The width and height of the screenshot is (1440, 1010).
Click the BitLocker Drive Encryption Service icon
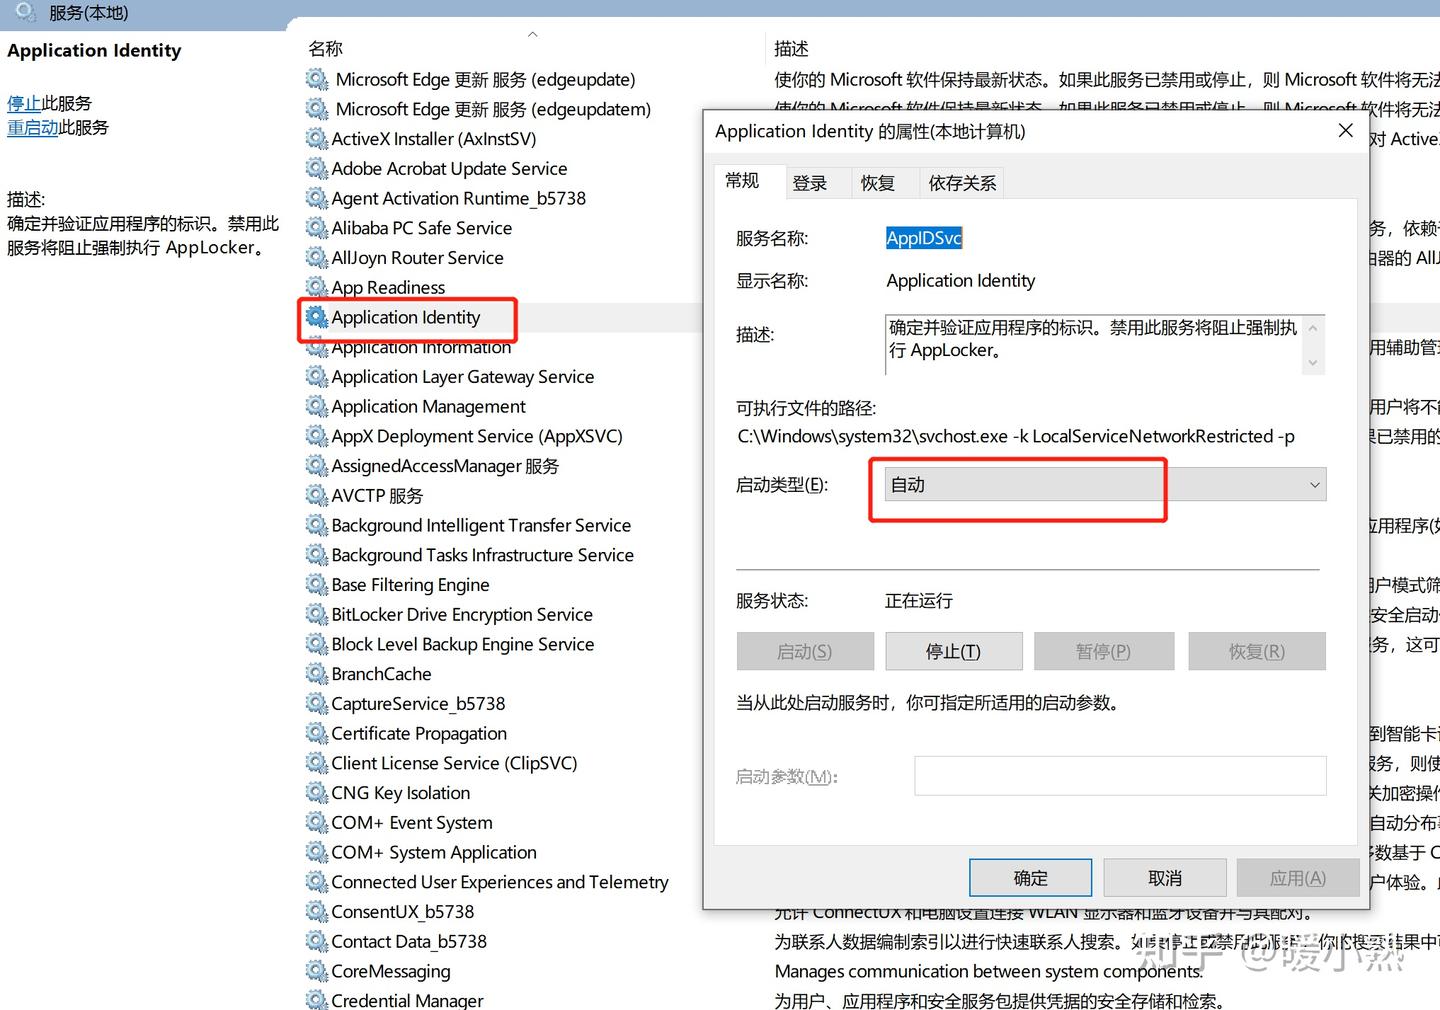click(x=317, y=614)
